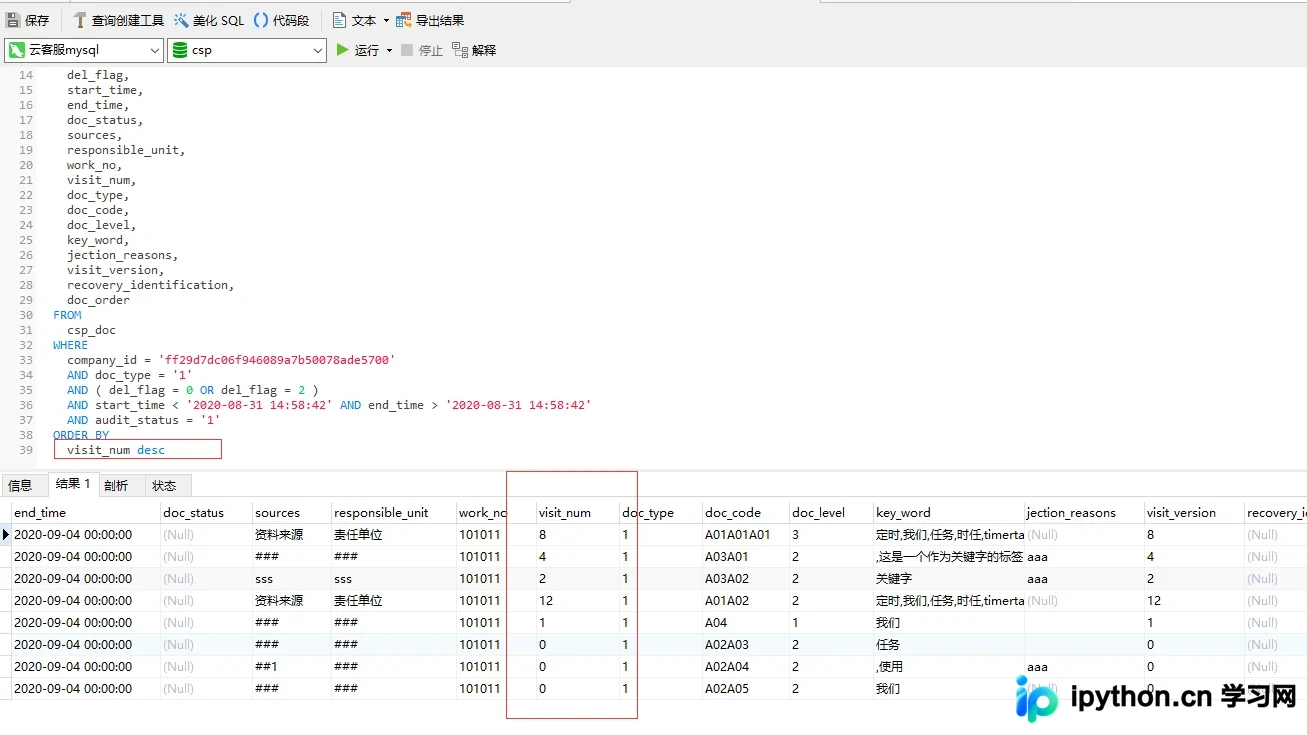Image resolution: width=1307 pixels, height=735 pixels.
Task: Click the doc_status column header
Action: 205,512
